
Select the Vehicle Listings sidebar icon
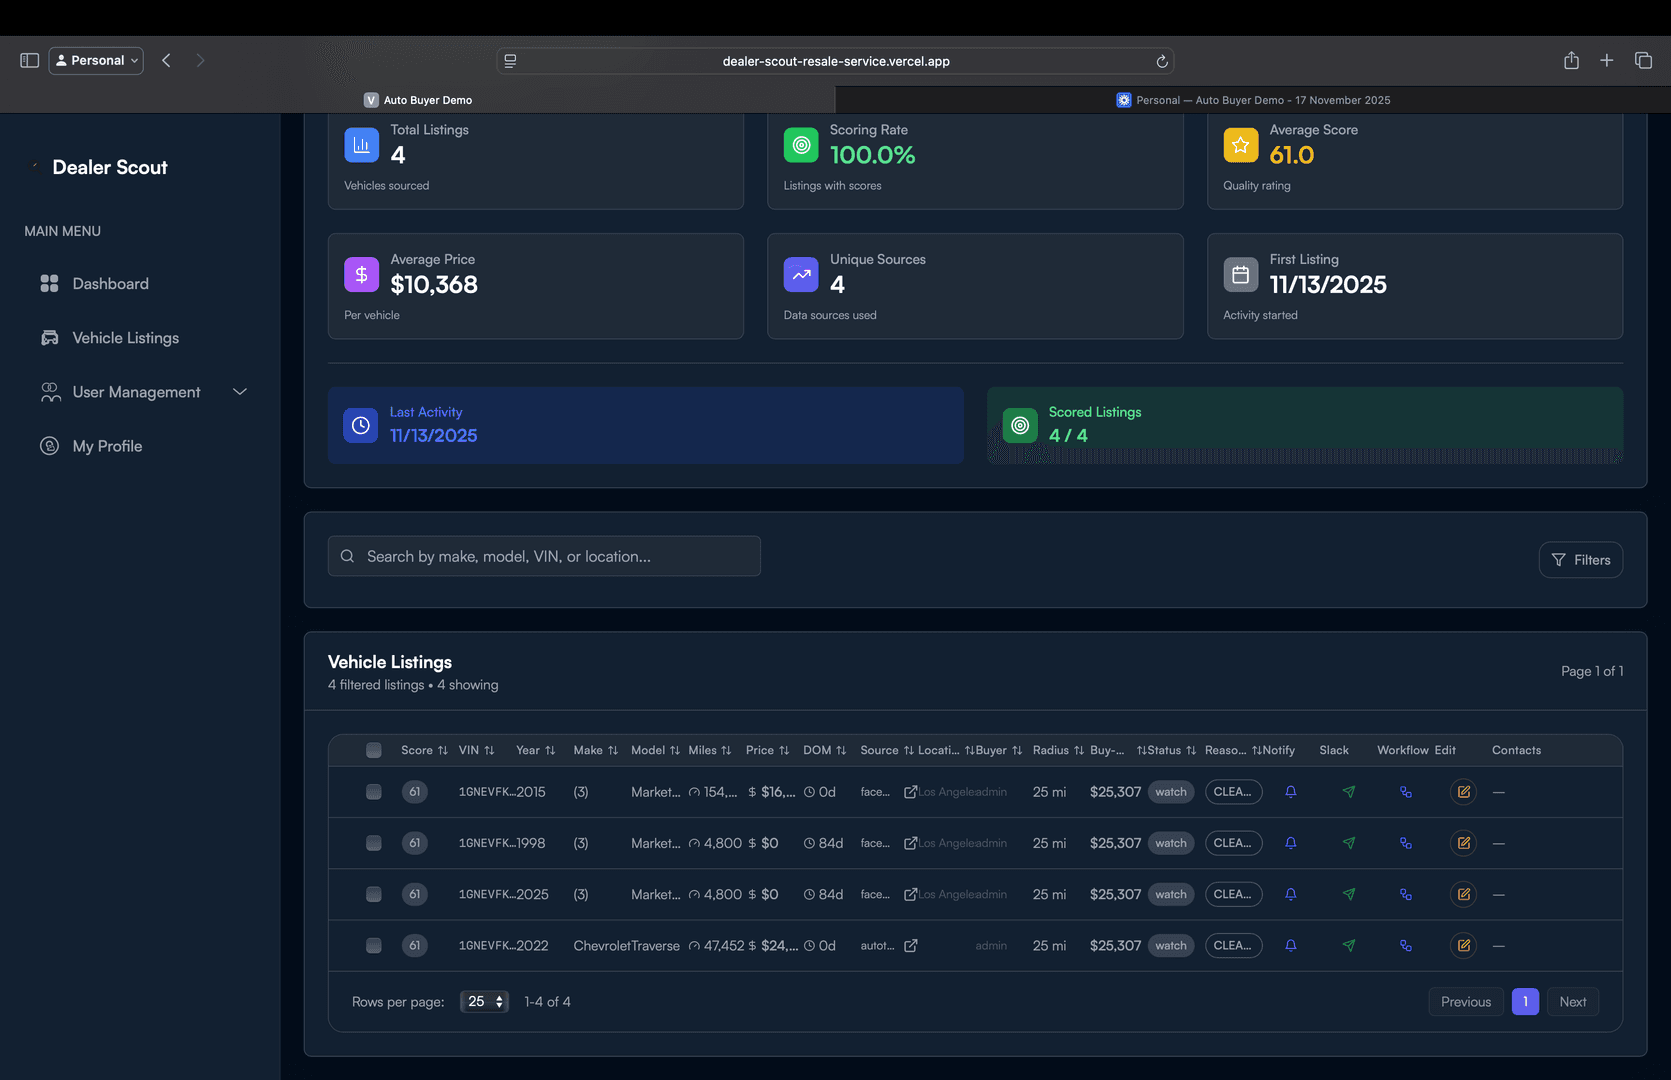(50, 338)
